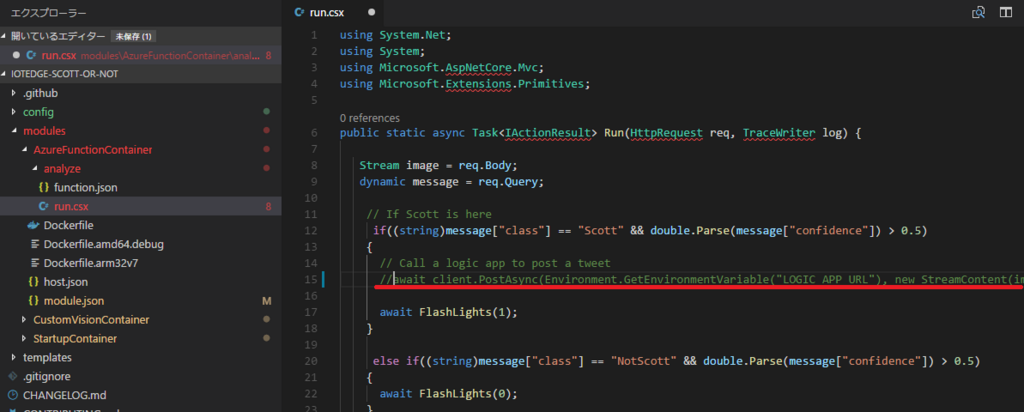Click 'await FlashLights(1);' statement
The image size is (1024, 412).
click(x=449, y=312)
